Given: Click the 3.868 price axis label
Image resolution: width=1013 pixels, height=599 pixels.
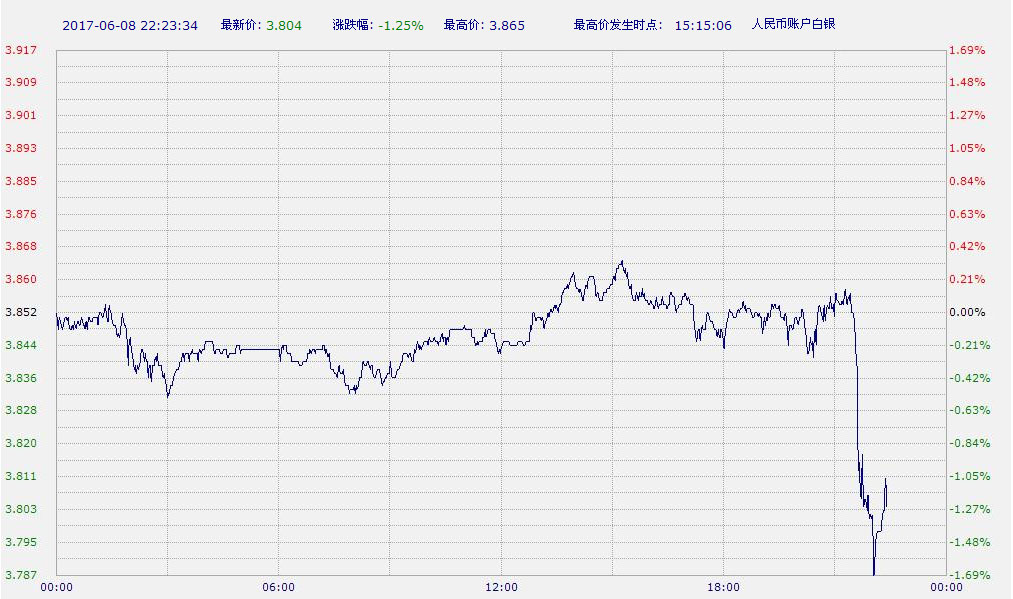Looking at the screenshot, I should [x=21, y=246].
